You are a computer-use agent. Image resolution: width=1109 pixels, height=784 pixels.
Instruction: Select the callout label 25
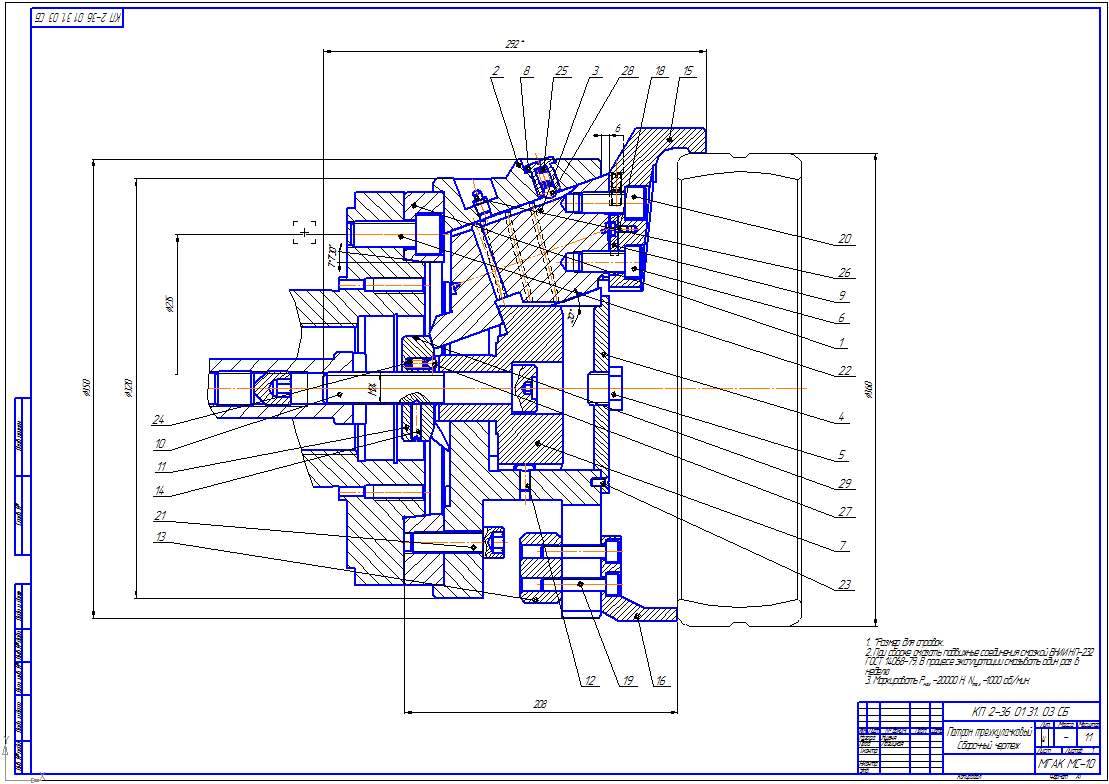pyautogui.click(x=562, y=71)
